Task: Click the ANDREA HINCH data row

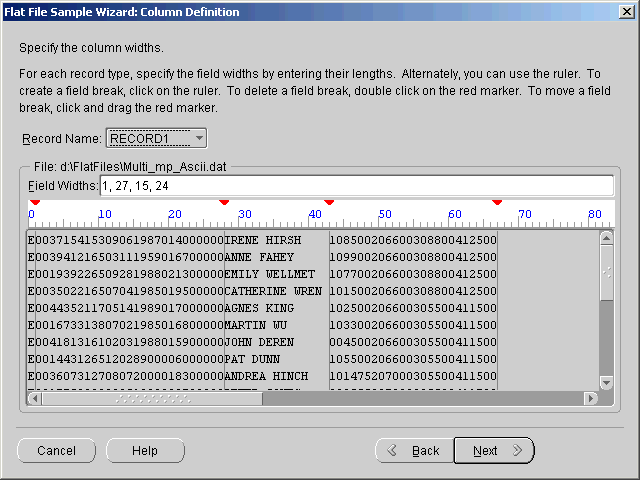Action: coord(262,376)
